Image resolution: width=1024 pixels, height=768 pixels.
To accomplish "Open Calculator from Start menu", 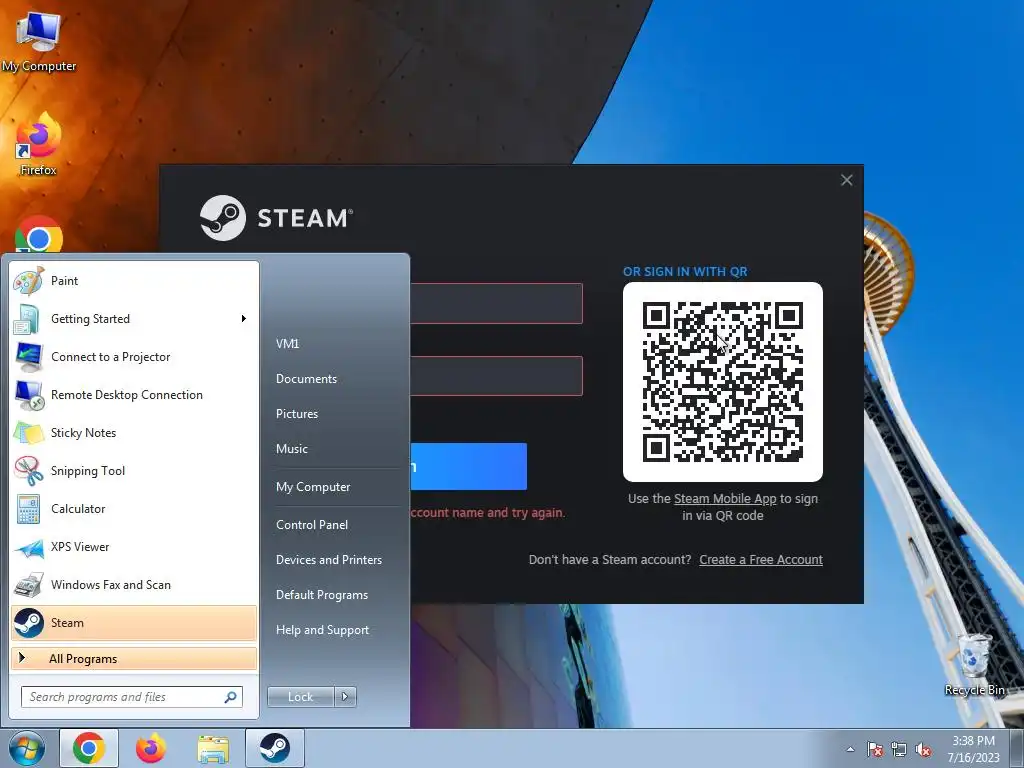I will [134, 508].
